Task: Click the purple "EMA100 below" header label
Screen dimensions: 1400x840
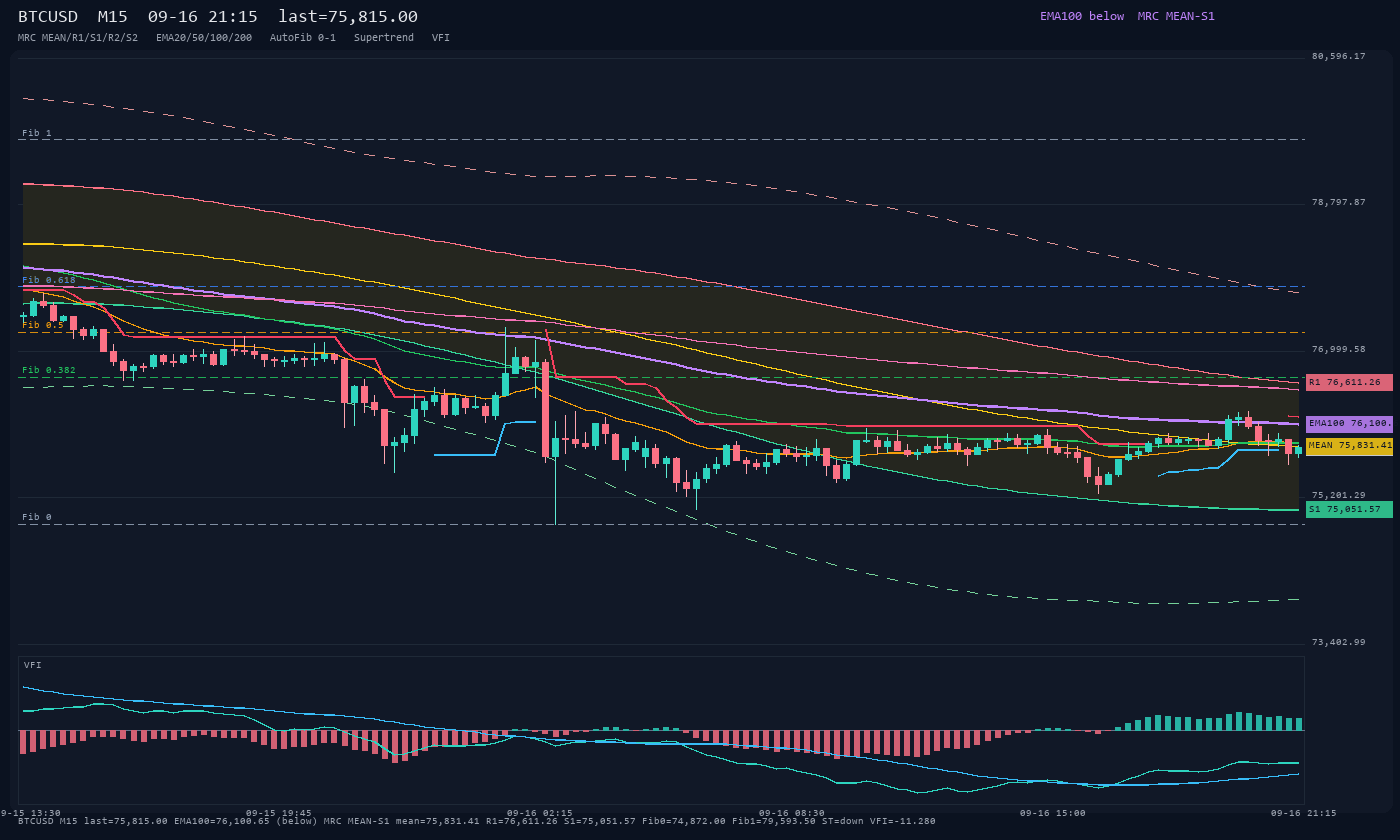Action: coord(1082,16)
